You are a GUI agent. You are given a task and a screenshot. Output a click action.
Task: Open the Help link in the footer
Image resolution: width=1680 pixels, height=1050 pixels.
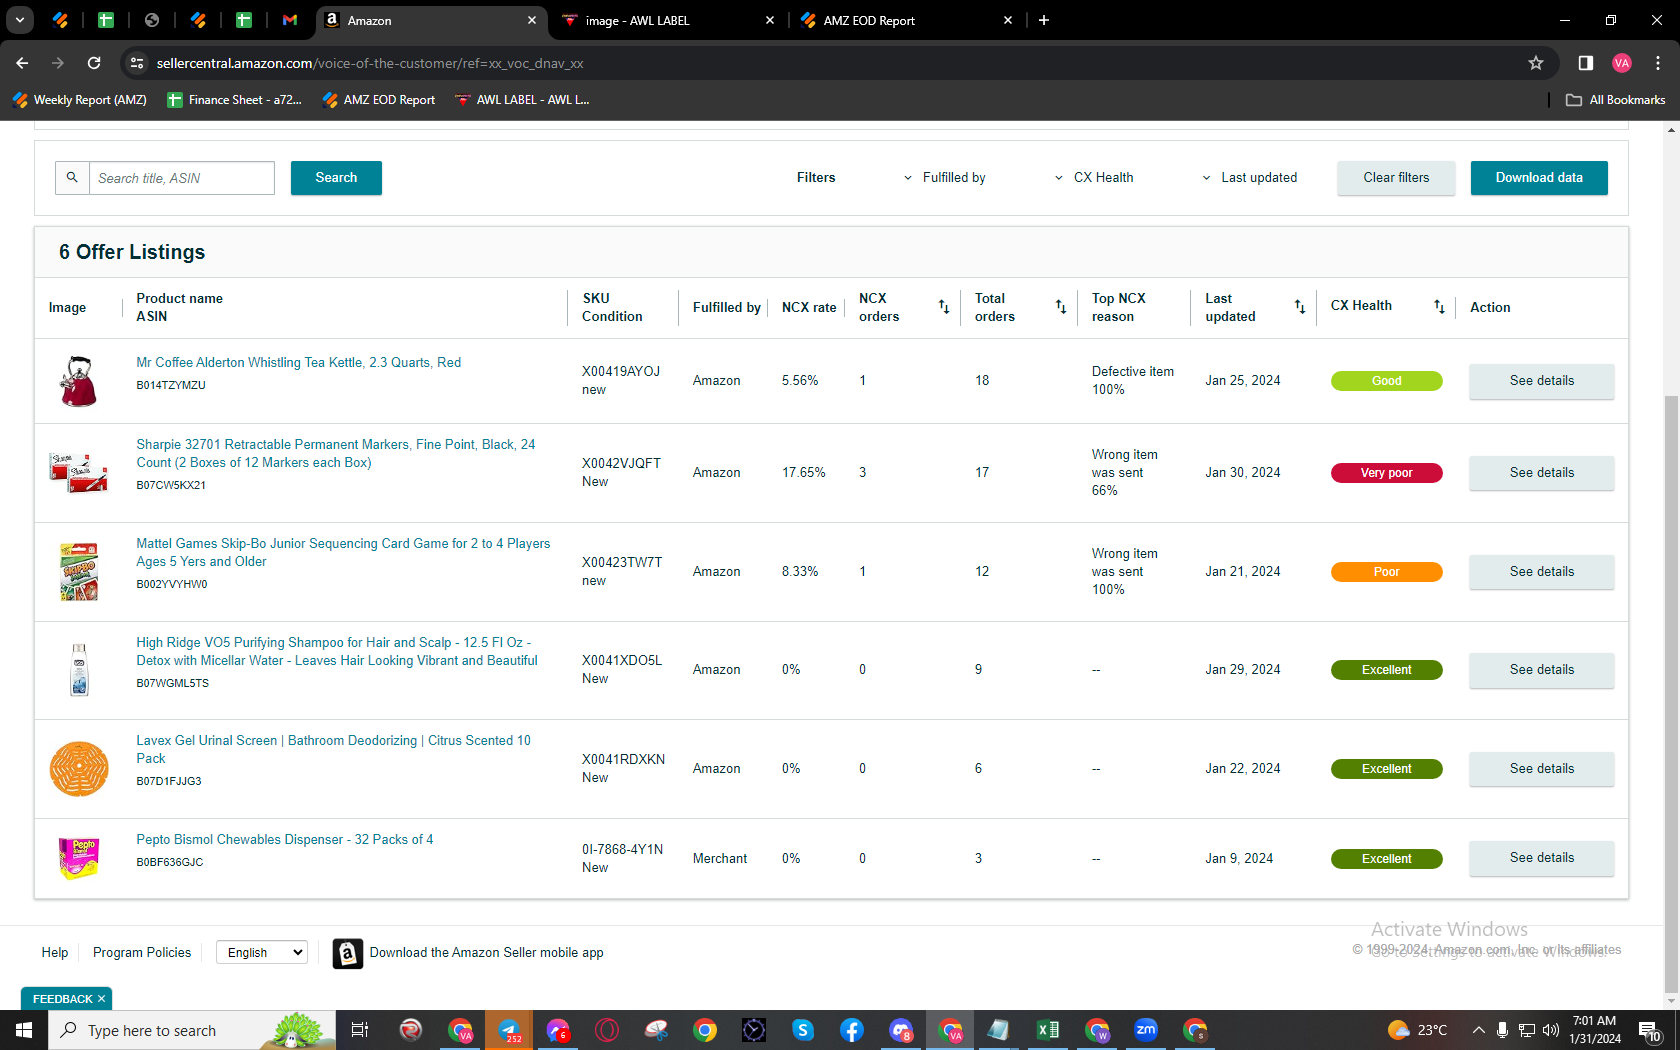[x=55, y=953]
